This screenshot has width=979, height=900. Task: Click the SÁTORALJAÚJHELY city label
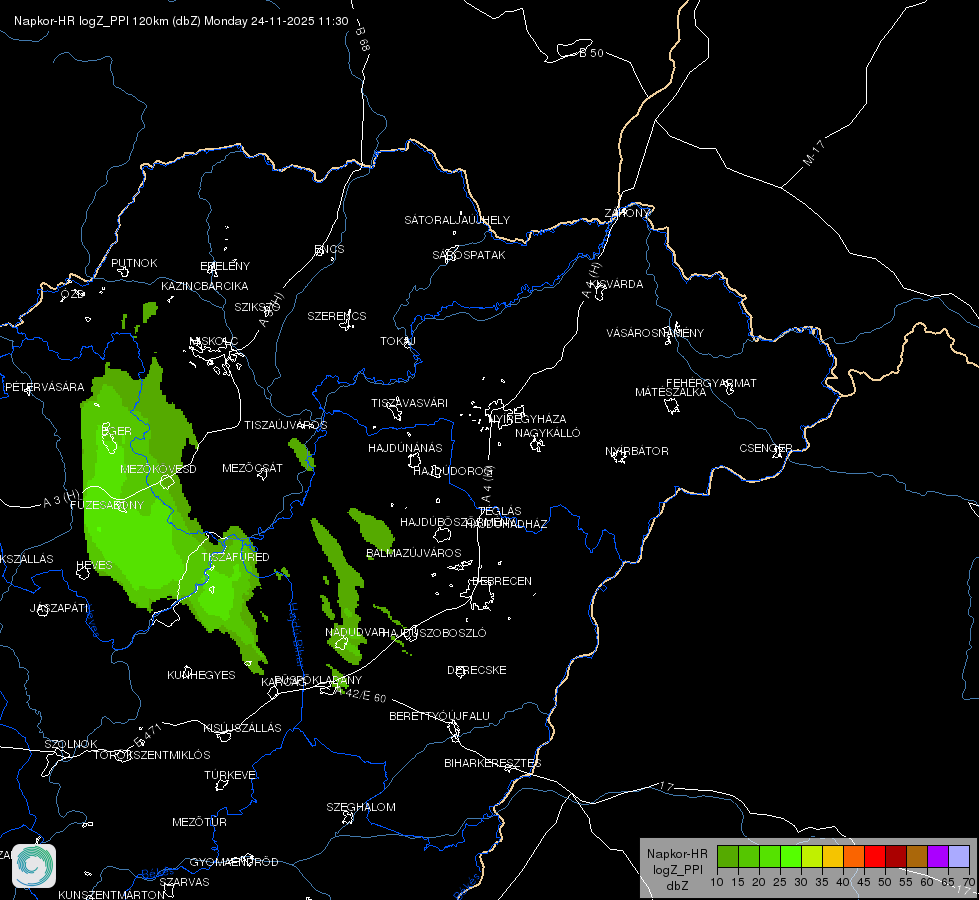click(x=457, y=220)
